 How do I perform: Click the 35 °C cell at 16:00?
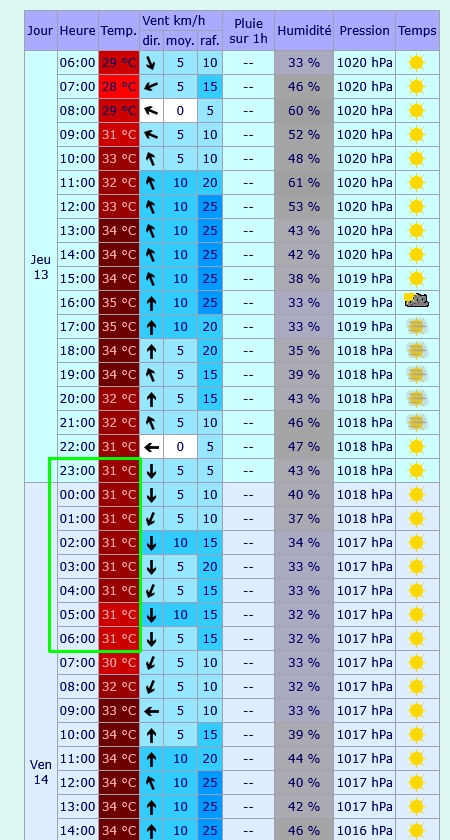(x=119, y=303)
